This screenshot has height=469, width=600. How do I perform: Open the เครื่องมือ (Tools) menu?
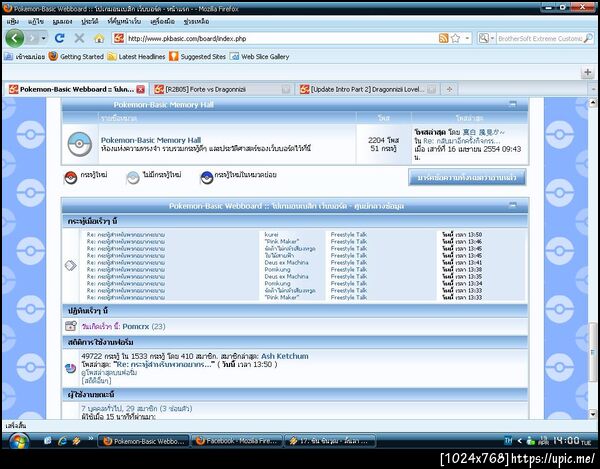pyautogui.click(x=162, y=21)
